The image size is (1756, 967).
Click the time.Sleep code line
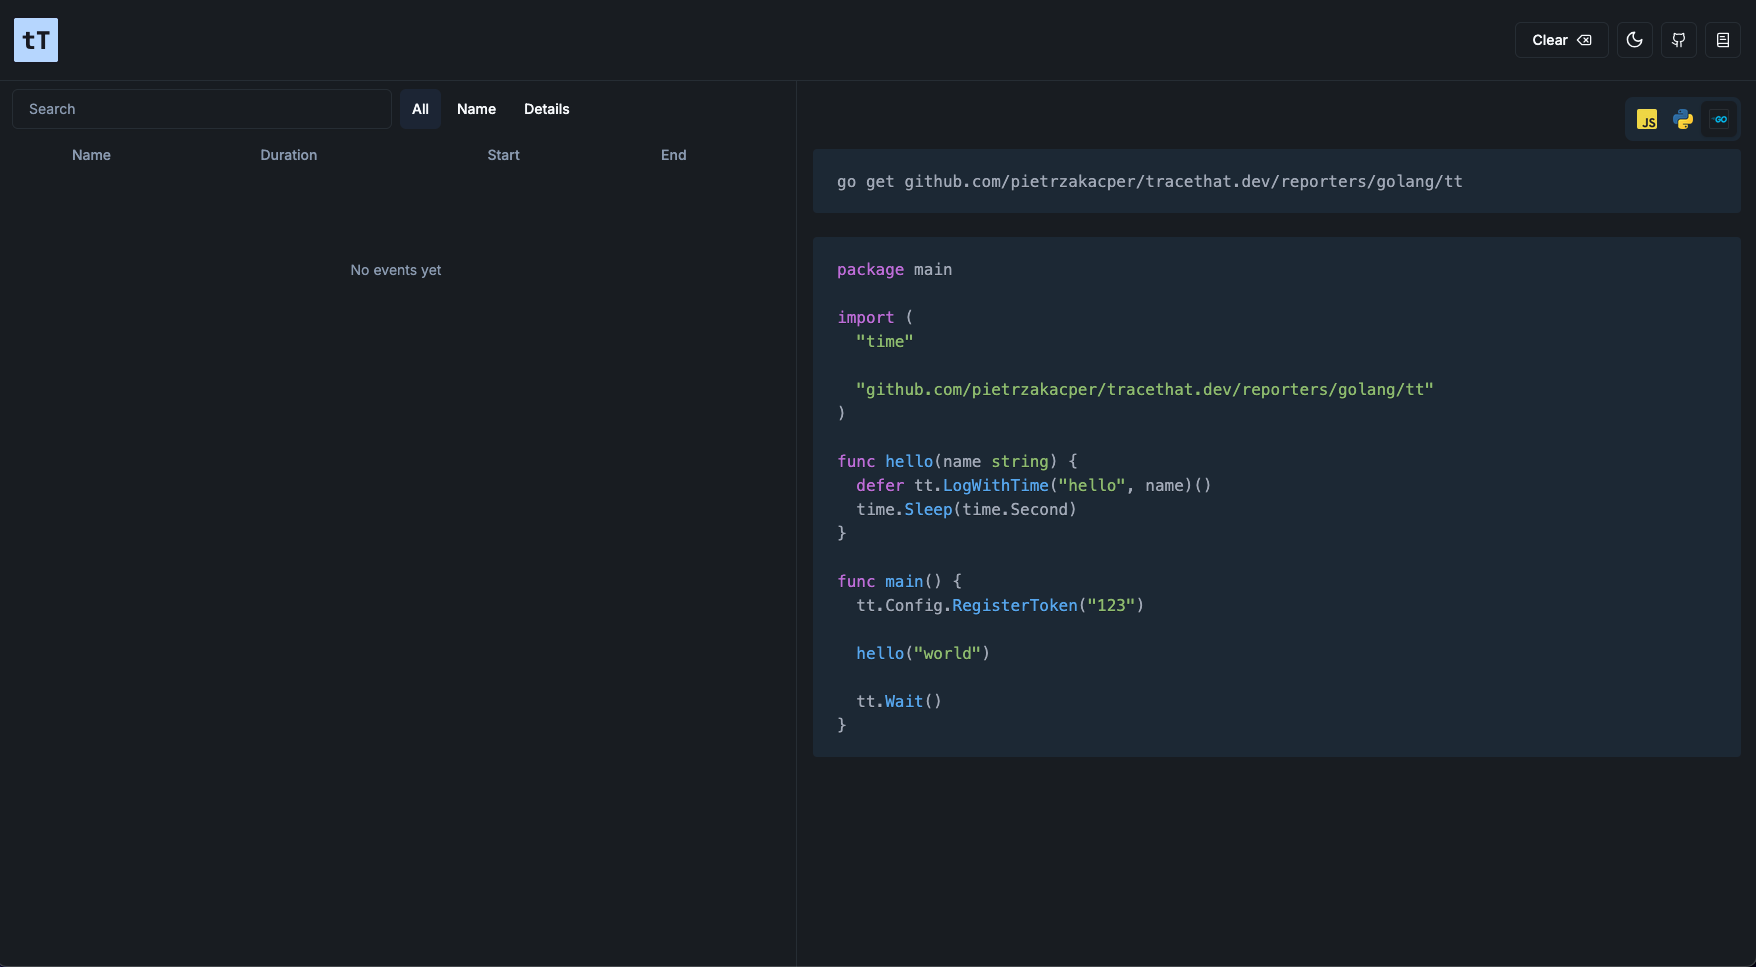click(966, 509)
